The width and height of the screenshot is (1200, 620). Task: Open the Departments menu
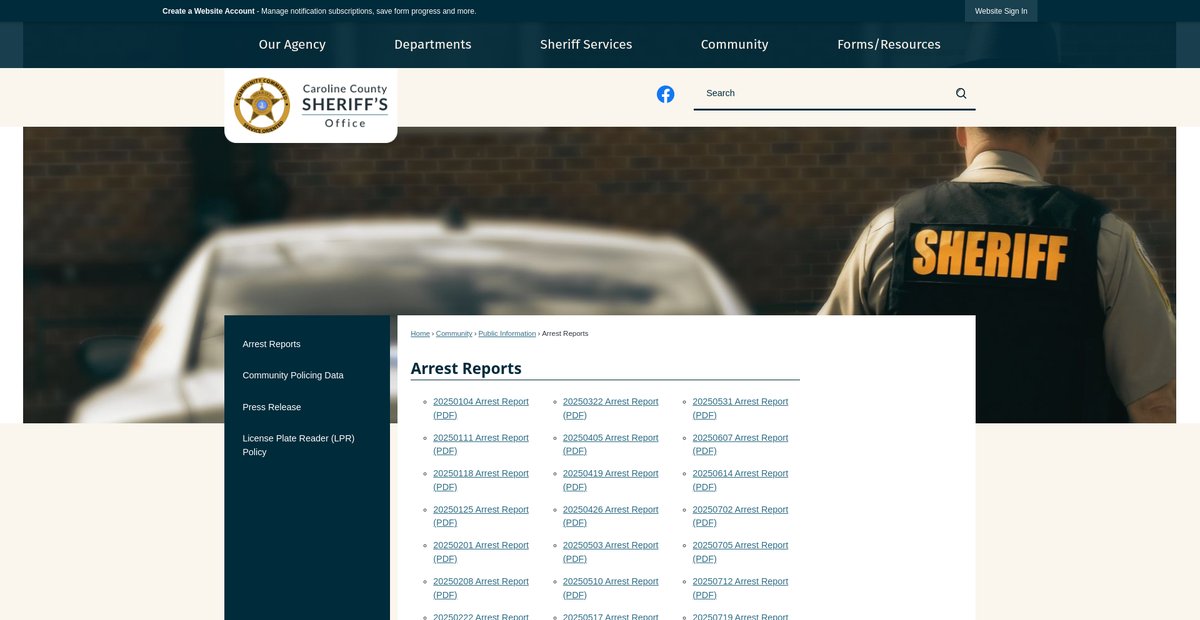433,44
